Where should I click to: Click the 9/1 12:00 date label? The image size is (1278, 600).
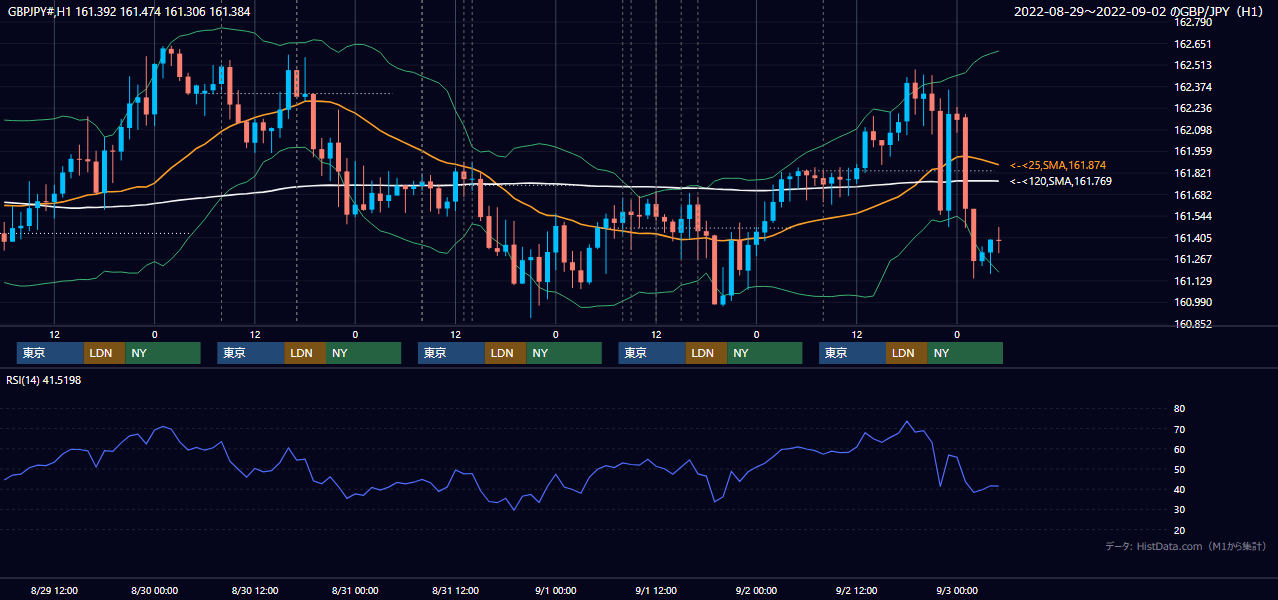coord(656,590)
